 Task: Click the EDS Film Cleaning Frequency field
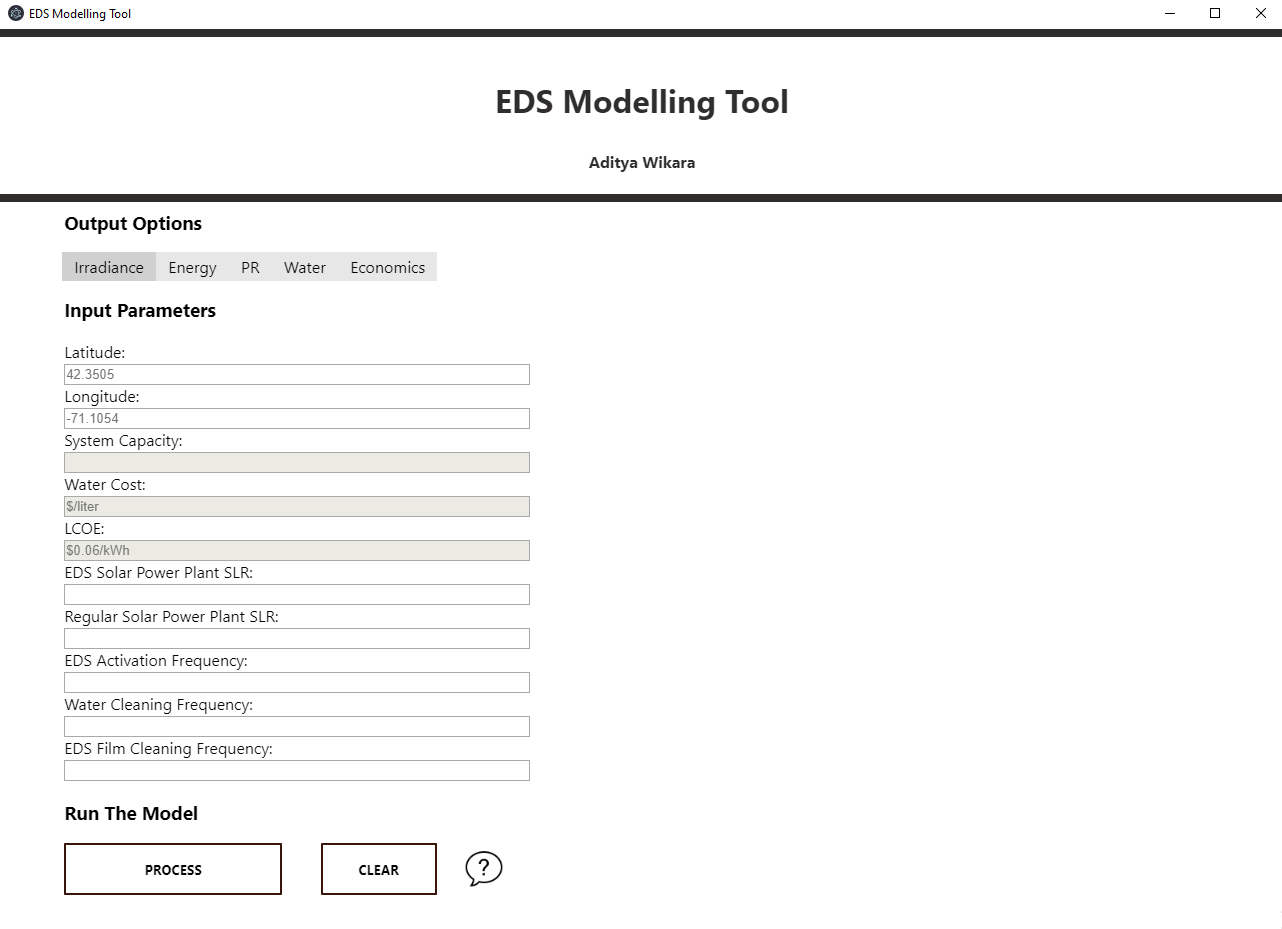[x=296, y=770]
